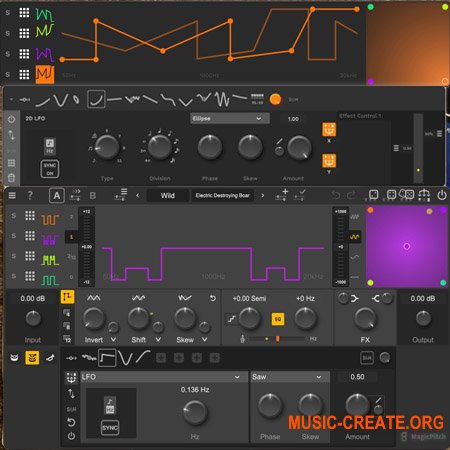Open the Wild preset category
450x450 pixels.
point(168,196)
